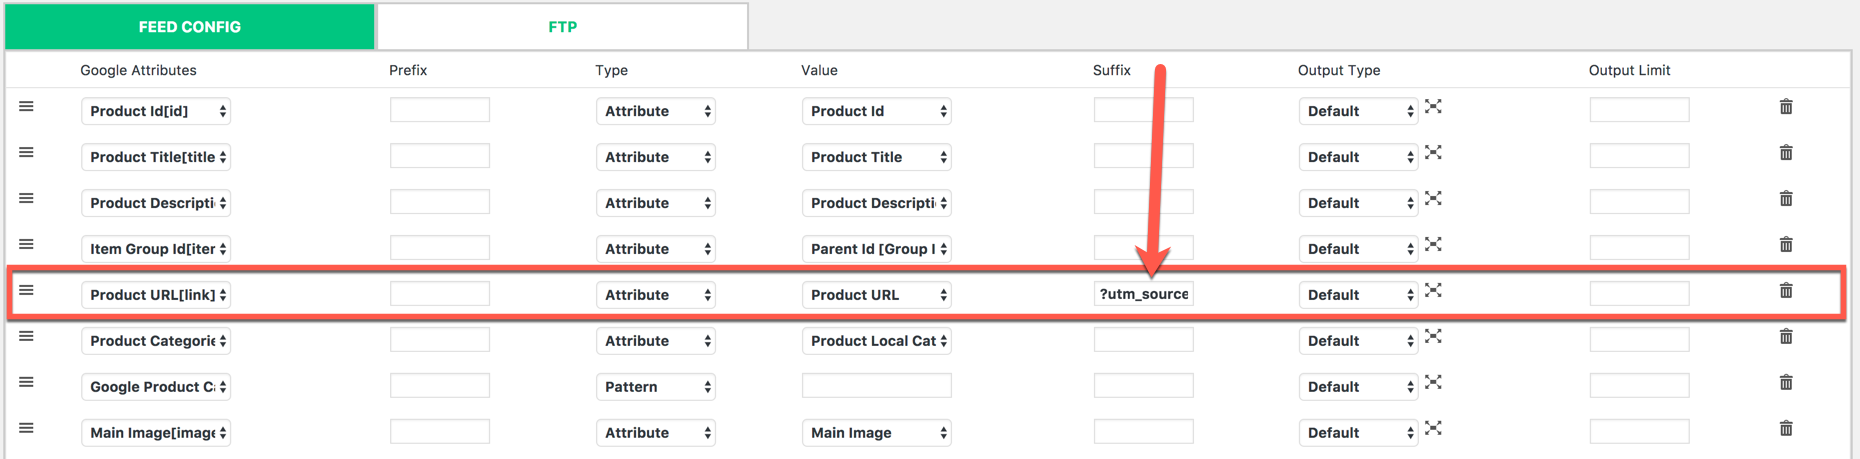
Task: Grab drag handle of Product Title row
Action: pyautogui.click(x=27, y=153)
